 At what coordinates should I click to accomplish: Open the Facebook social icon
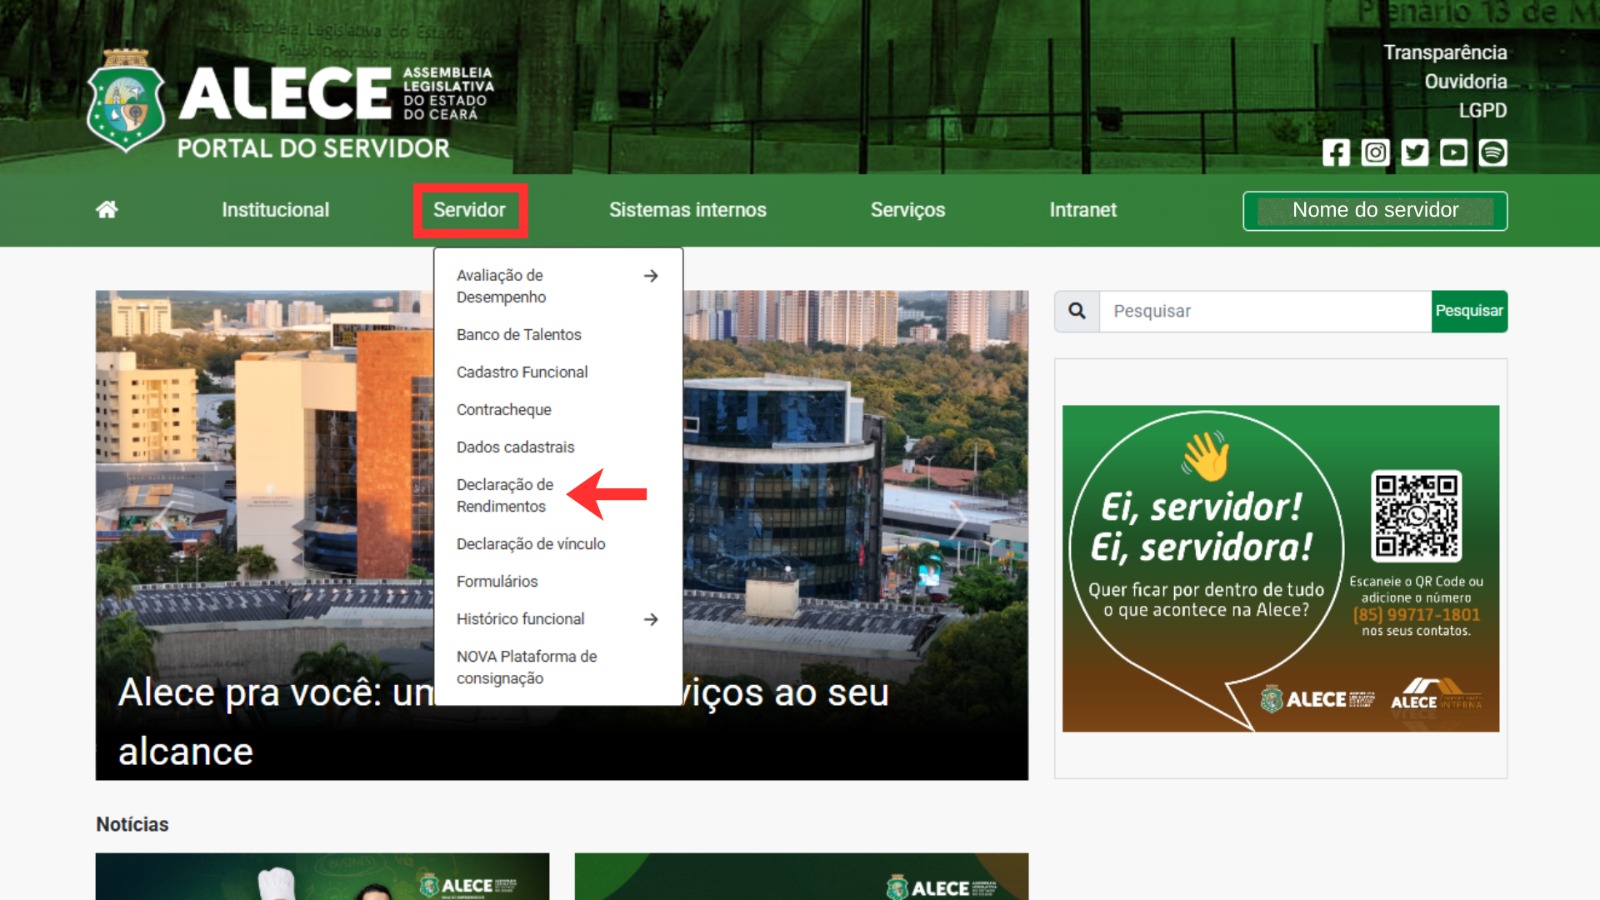tap(1336, 152)
